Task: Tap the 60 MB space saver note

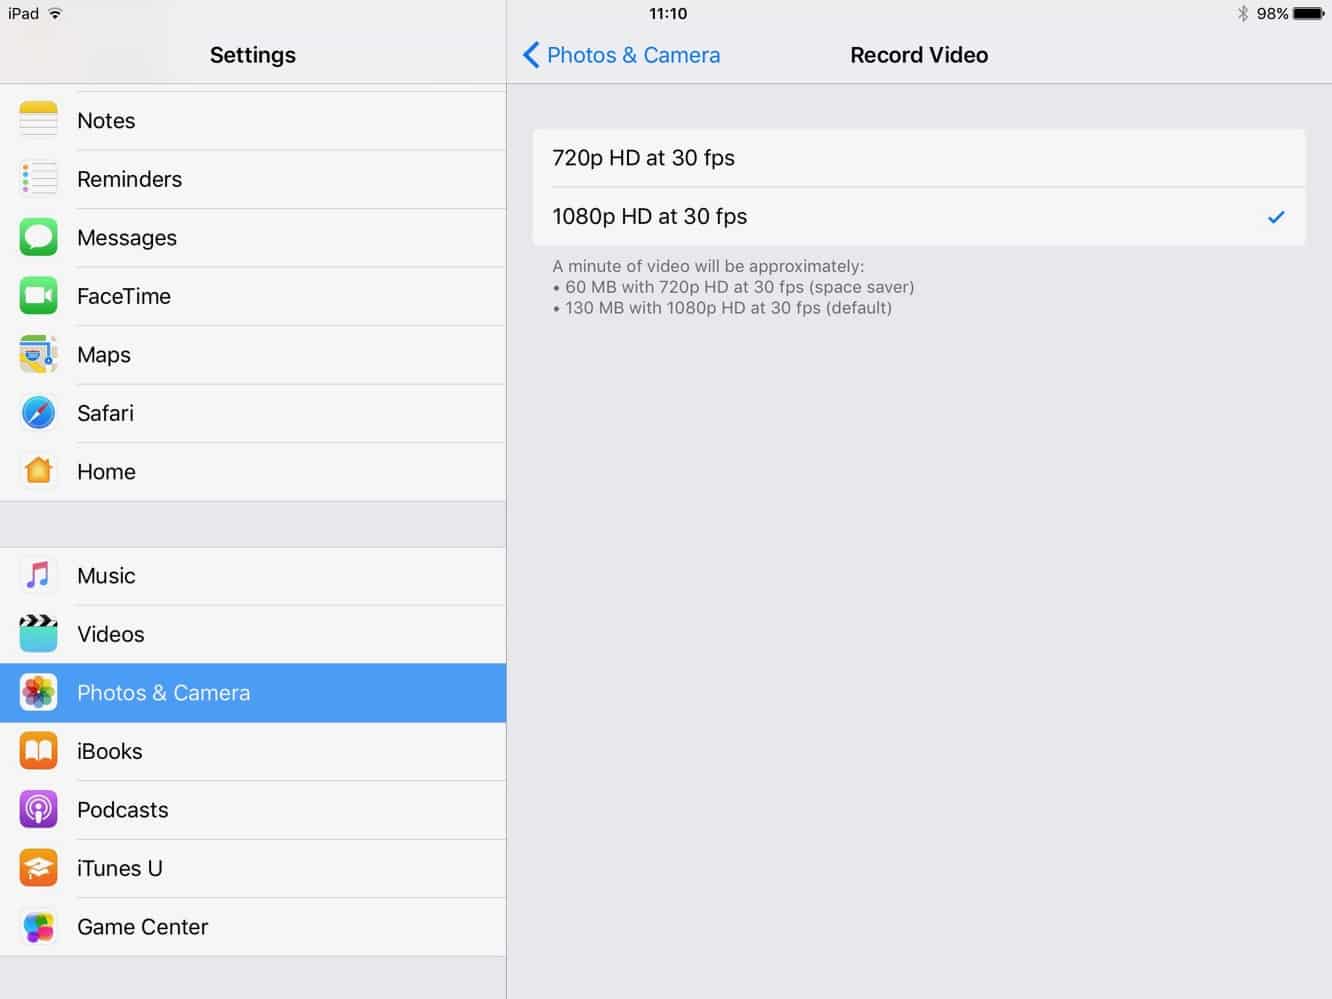Action: (x=734, y=287)
